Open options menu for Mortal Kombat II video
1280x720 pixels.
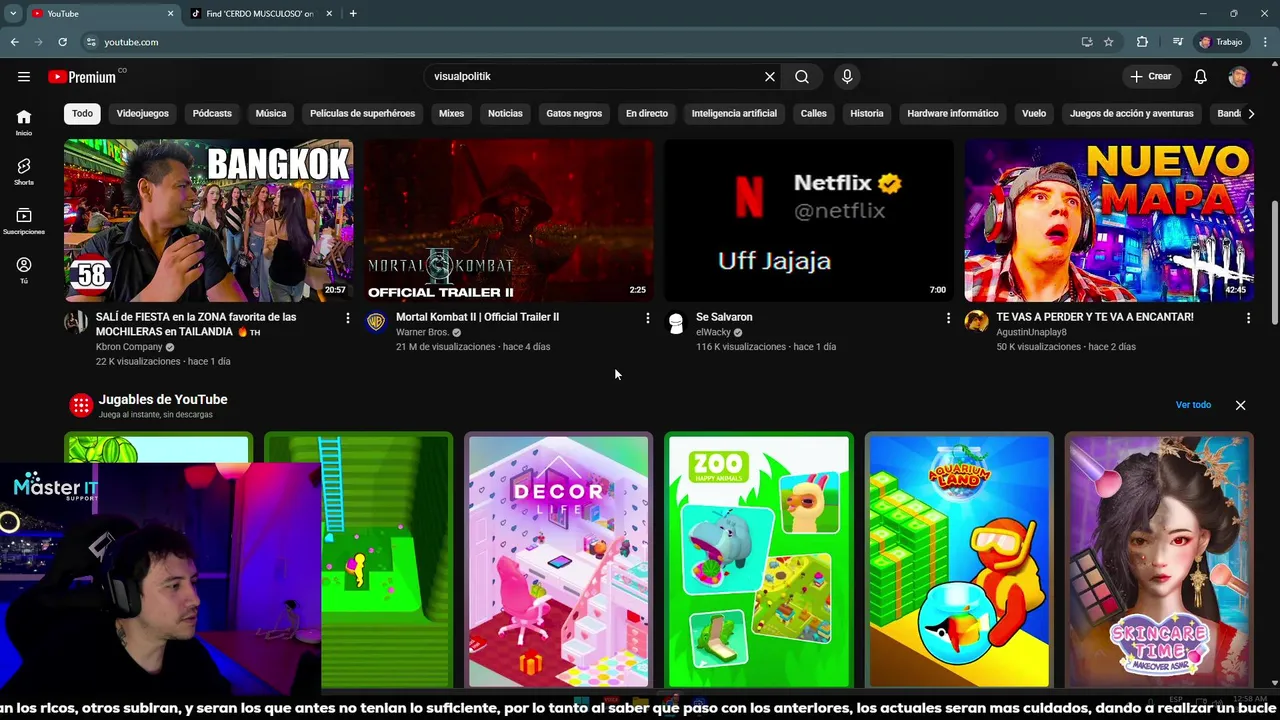click(x=647, y=318)
